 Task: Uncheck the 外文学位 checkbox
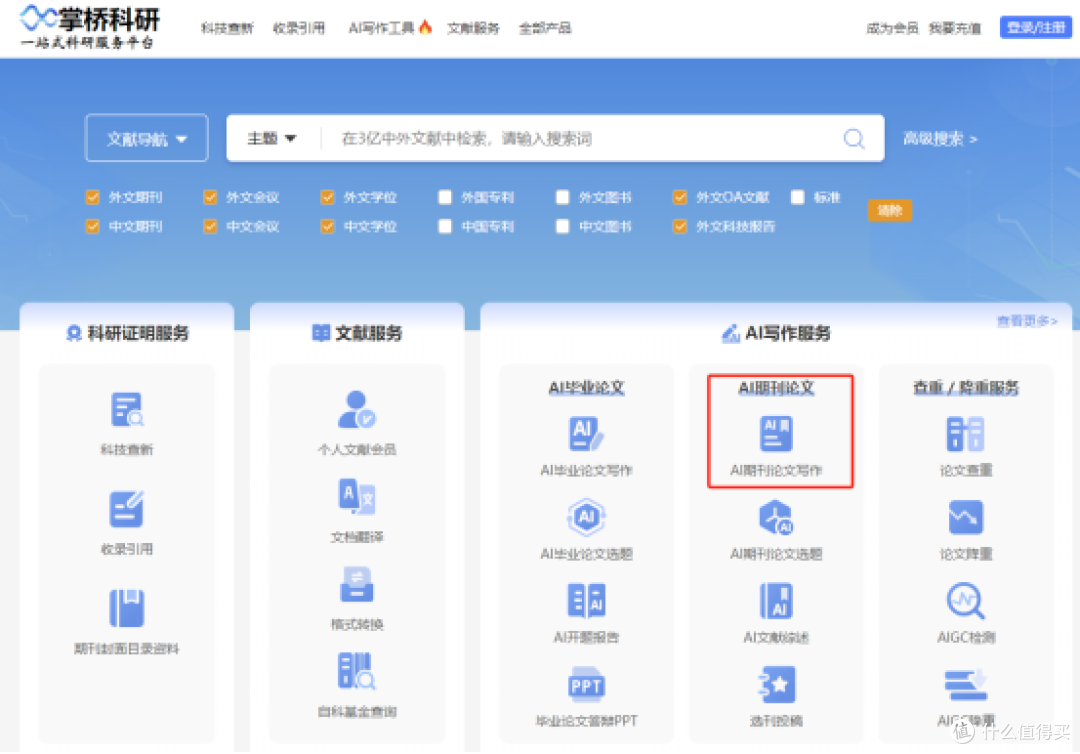coord(328,198)
